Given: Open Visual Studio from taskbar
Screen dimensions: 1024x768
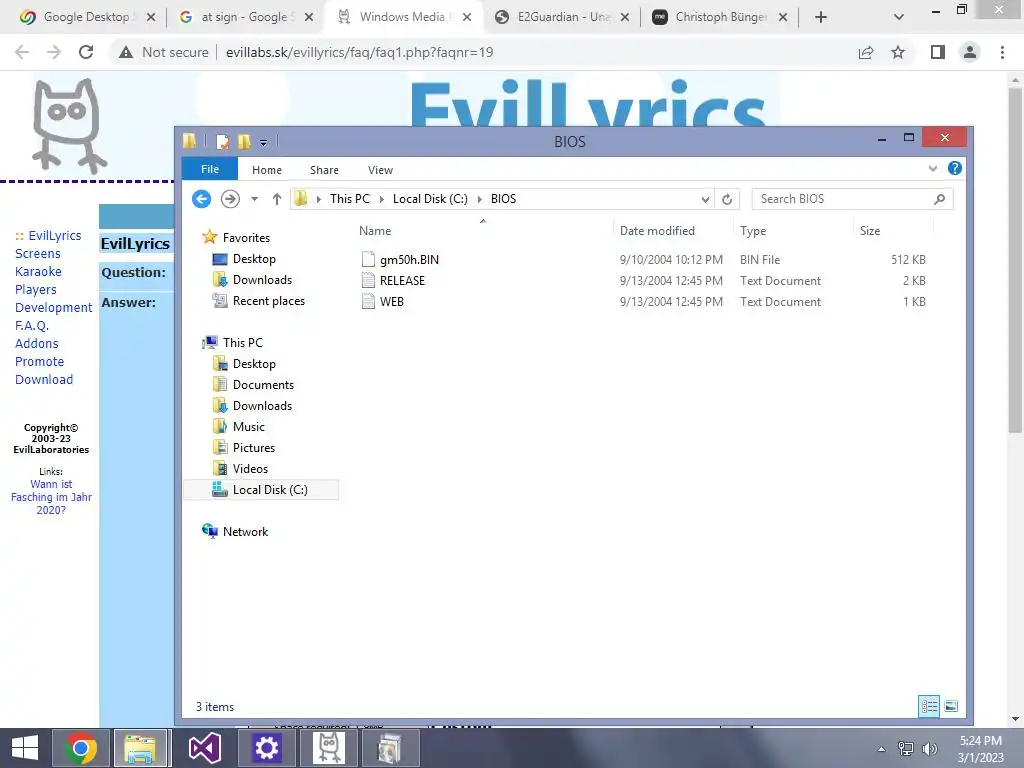Looking at the screenshot, I should click(204, 748).
